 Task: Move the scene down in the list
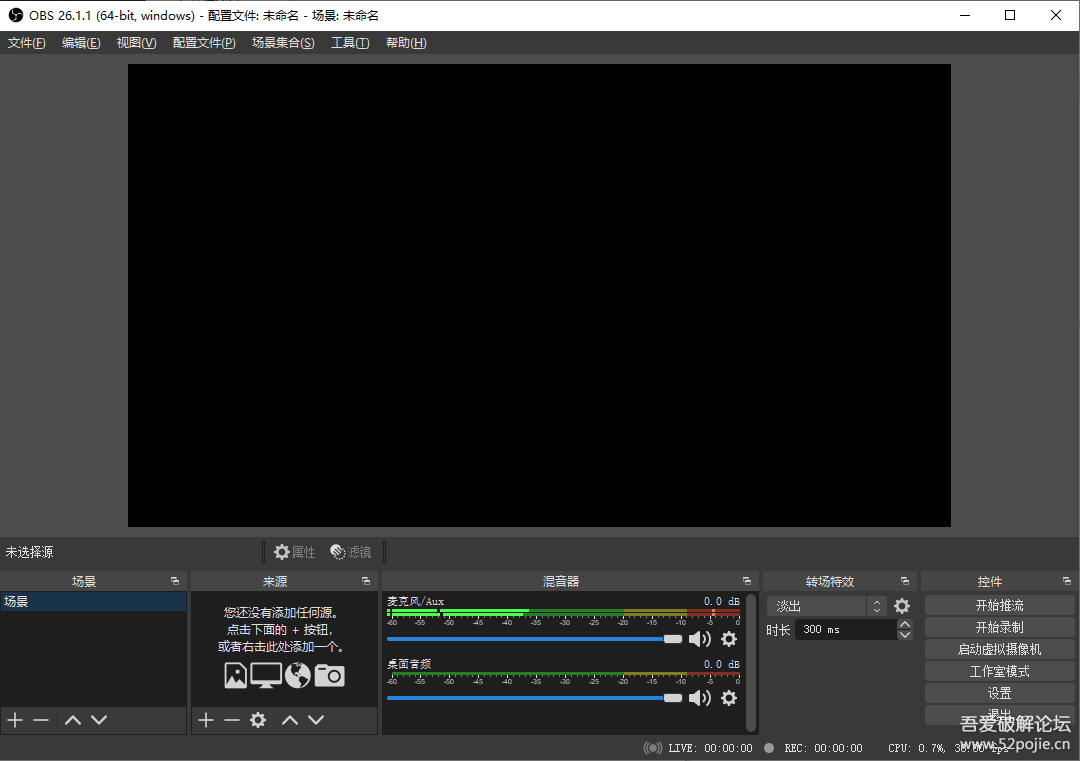pos(99,720)
